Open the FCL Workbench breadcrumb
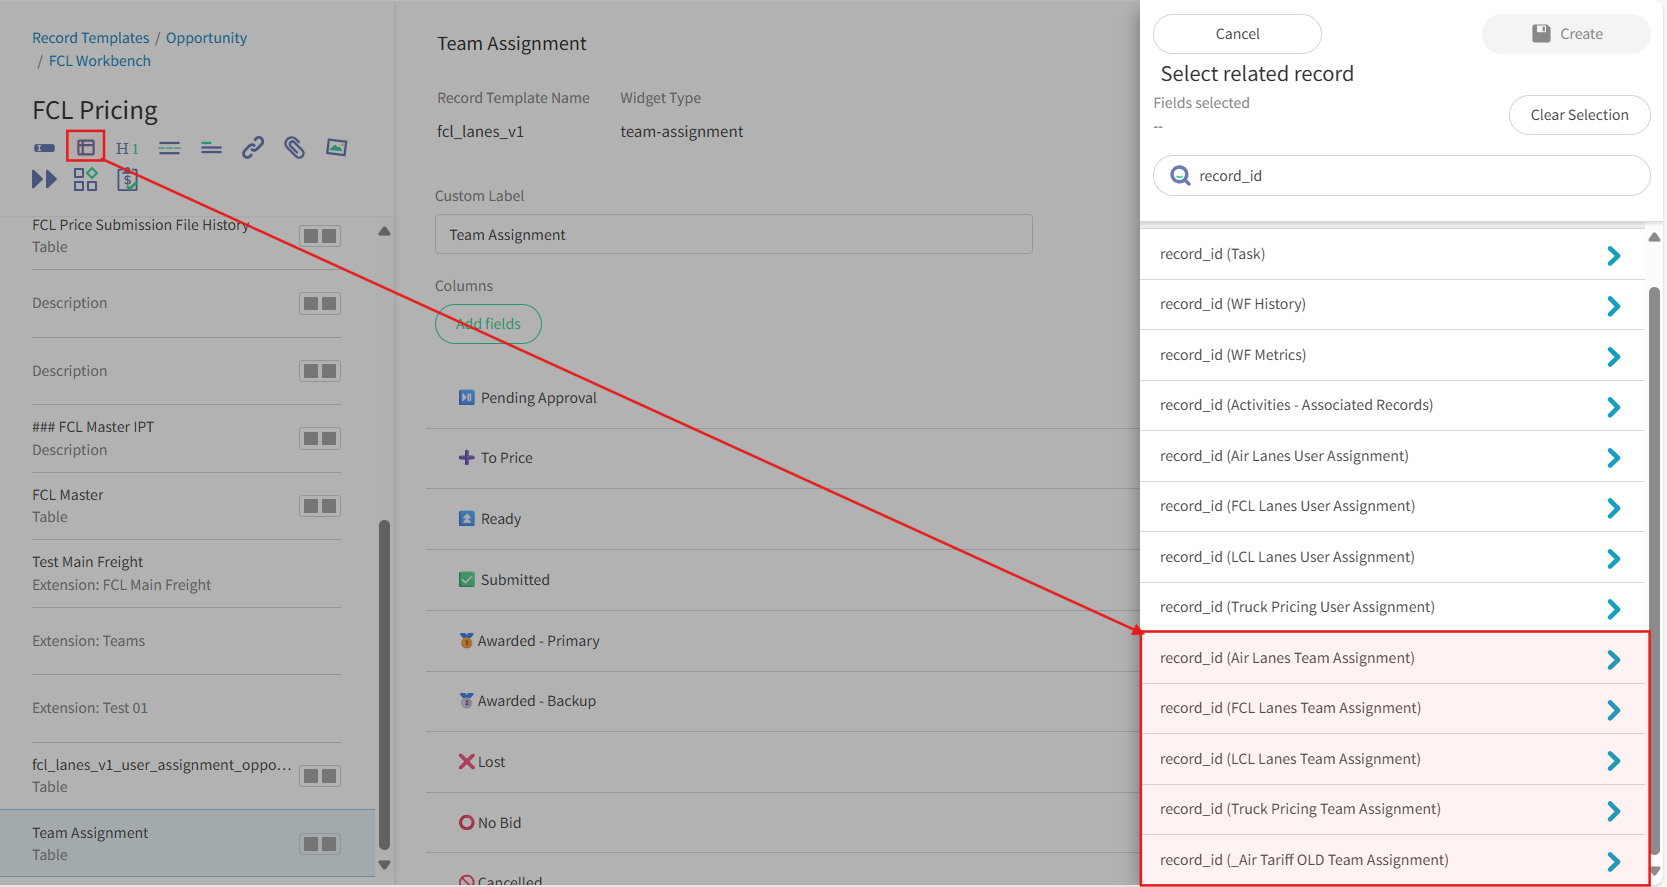1667x887 pixels. pos(100,61)
